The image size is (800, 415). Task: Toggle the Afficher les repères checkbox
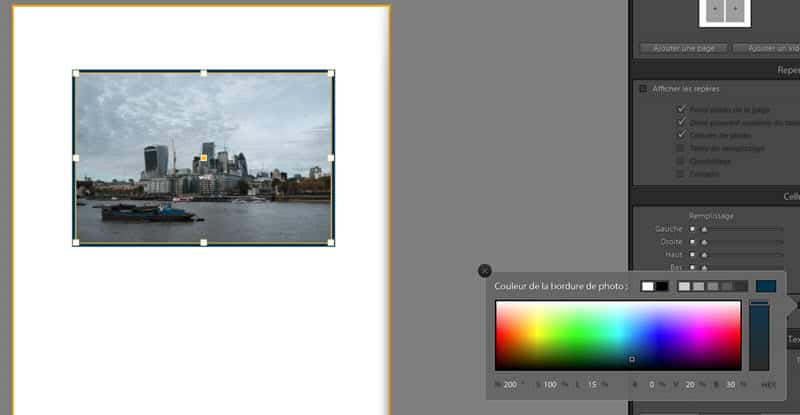coord(643,88)
